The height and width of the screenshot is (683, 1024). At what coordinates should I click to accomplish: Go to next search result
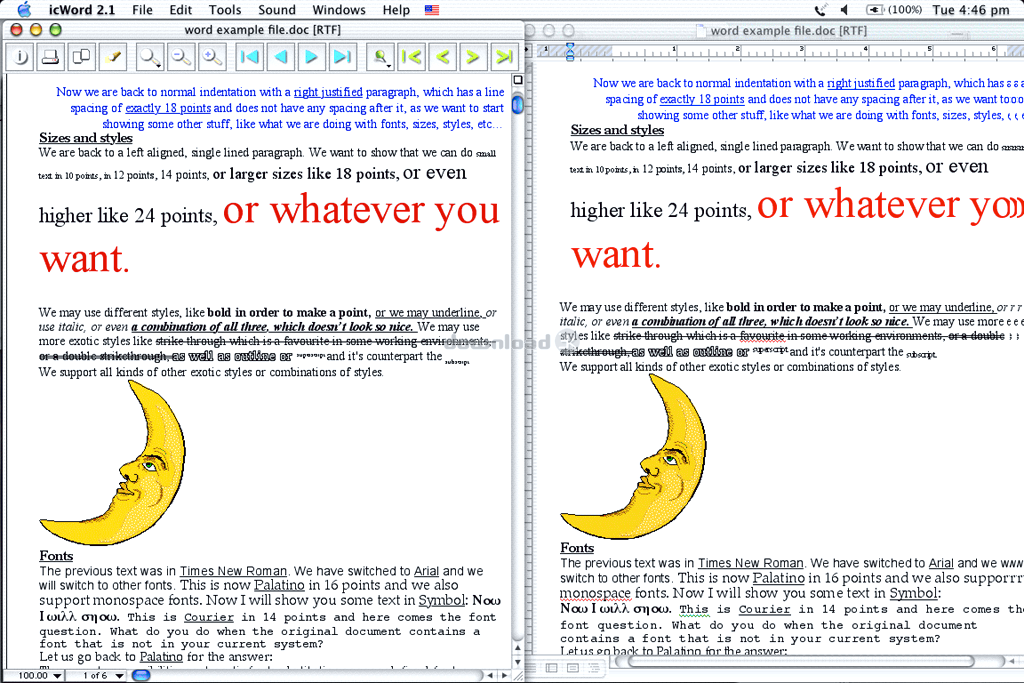click(473, 57)
